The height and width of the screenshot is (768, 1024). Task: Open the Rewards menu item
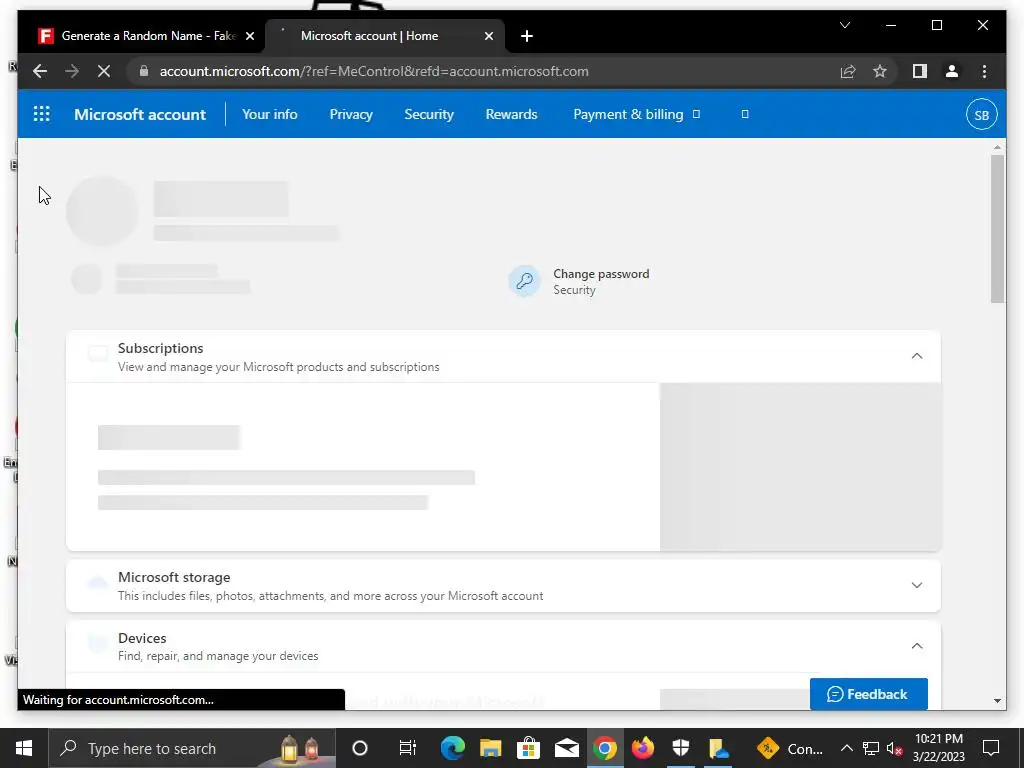(x=511, y=114)
